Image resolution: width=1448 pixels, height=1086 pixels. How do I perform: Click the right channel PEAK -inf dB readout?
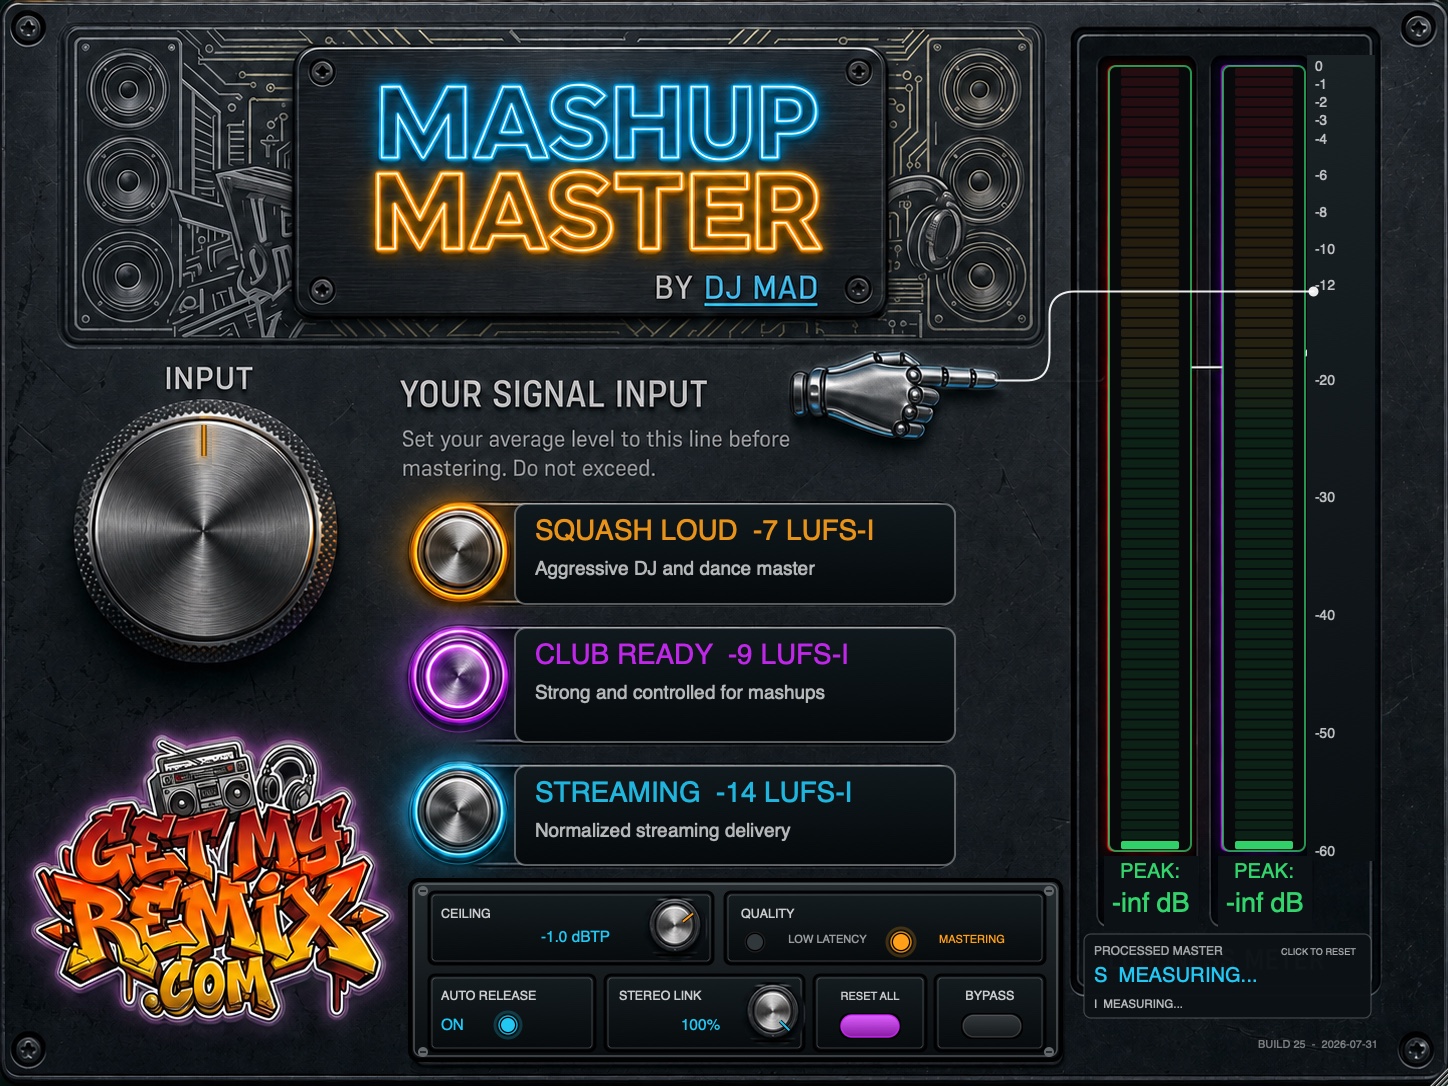point(1264,890)
